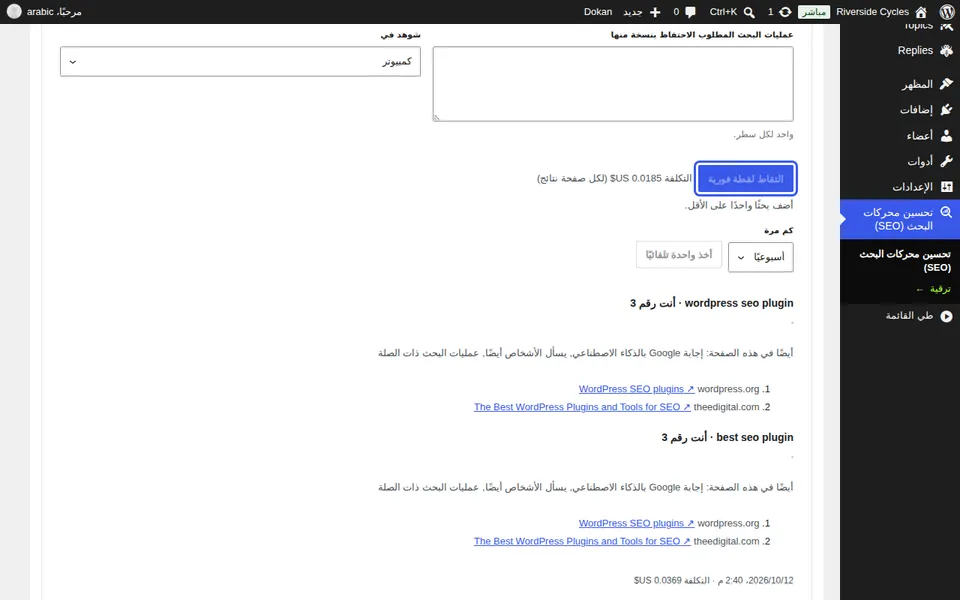Screen dimensions: 960x600
Task: Open the WordPress logo menu
Action: coord(946,12)
